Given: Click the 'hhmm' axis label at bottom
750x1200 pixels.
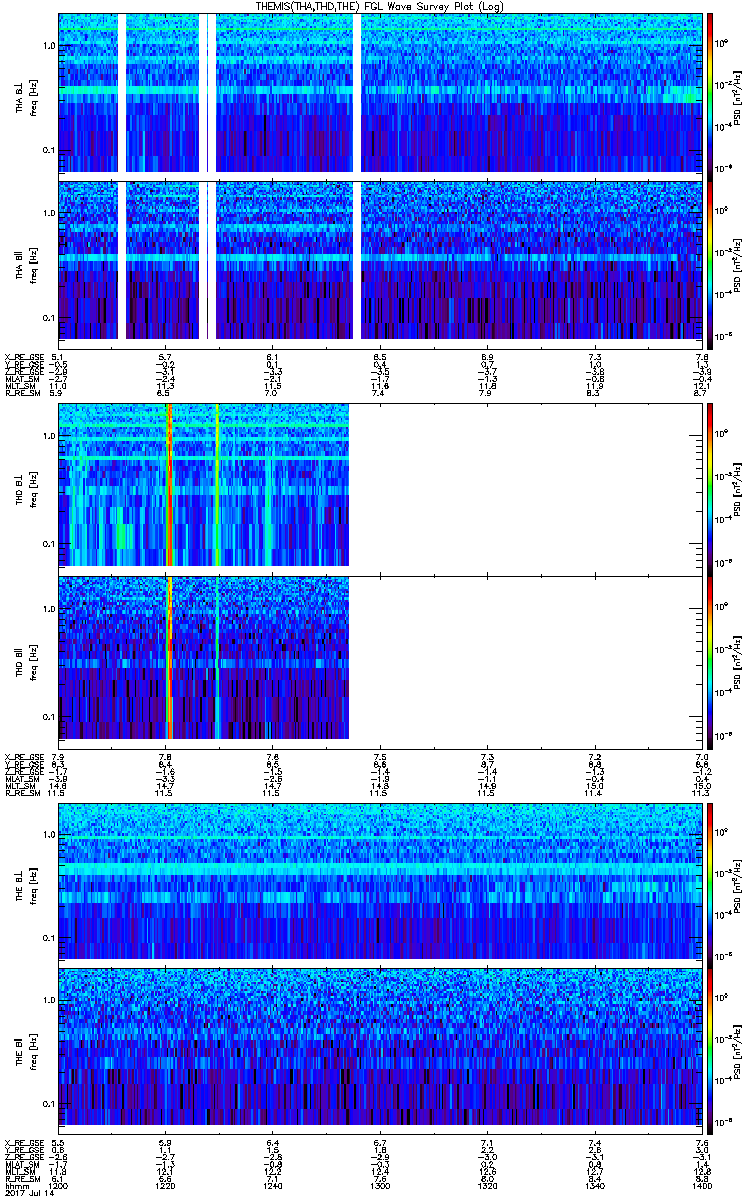Looking at the screenshot, I should point(15,1187).
